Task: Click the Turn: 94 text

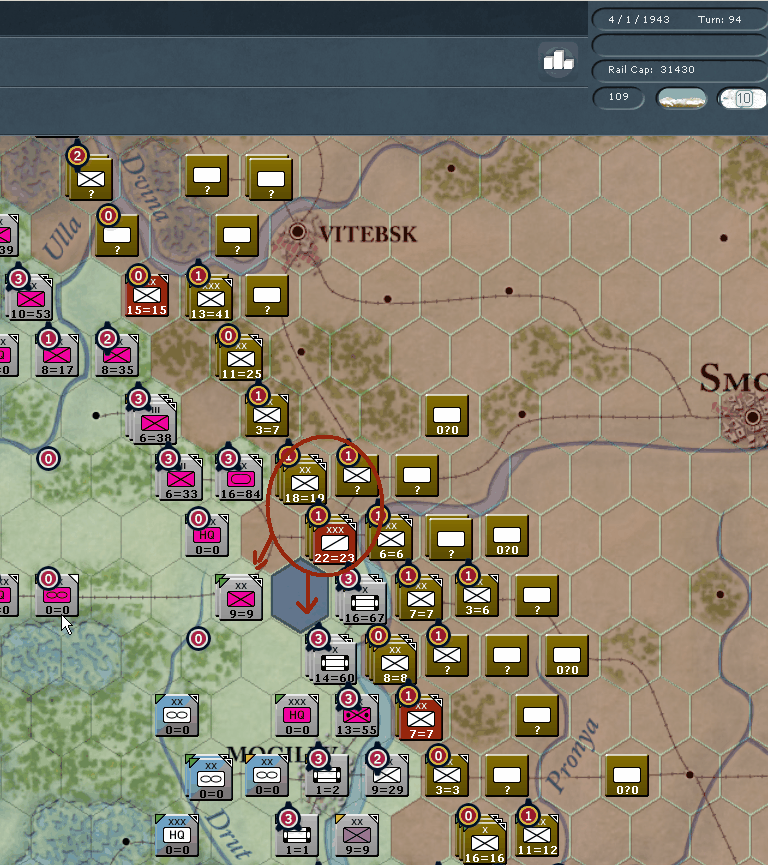Action: [719, 20]
